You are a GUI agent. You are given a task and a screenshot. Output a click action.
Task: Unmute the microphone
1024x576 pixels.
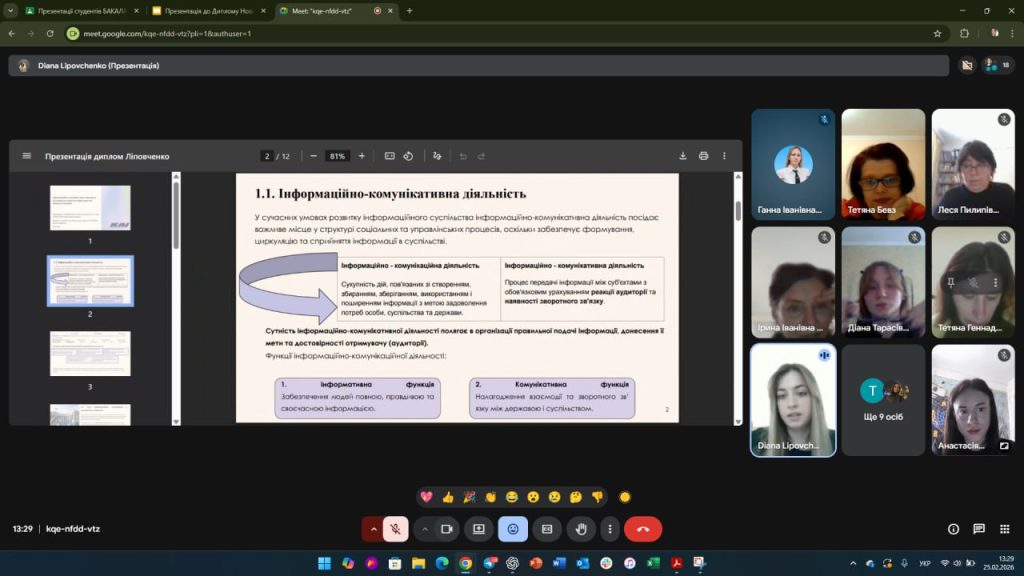pos(396,529)
